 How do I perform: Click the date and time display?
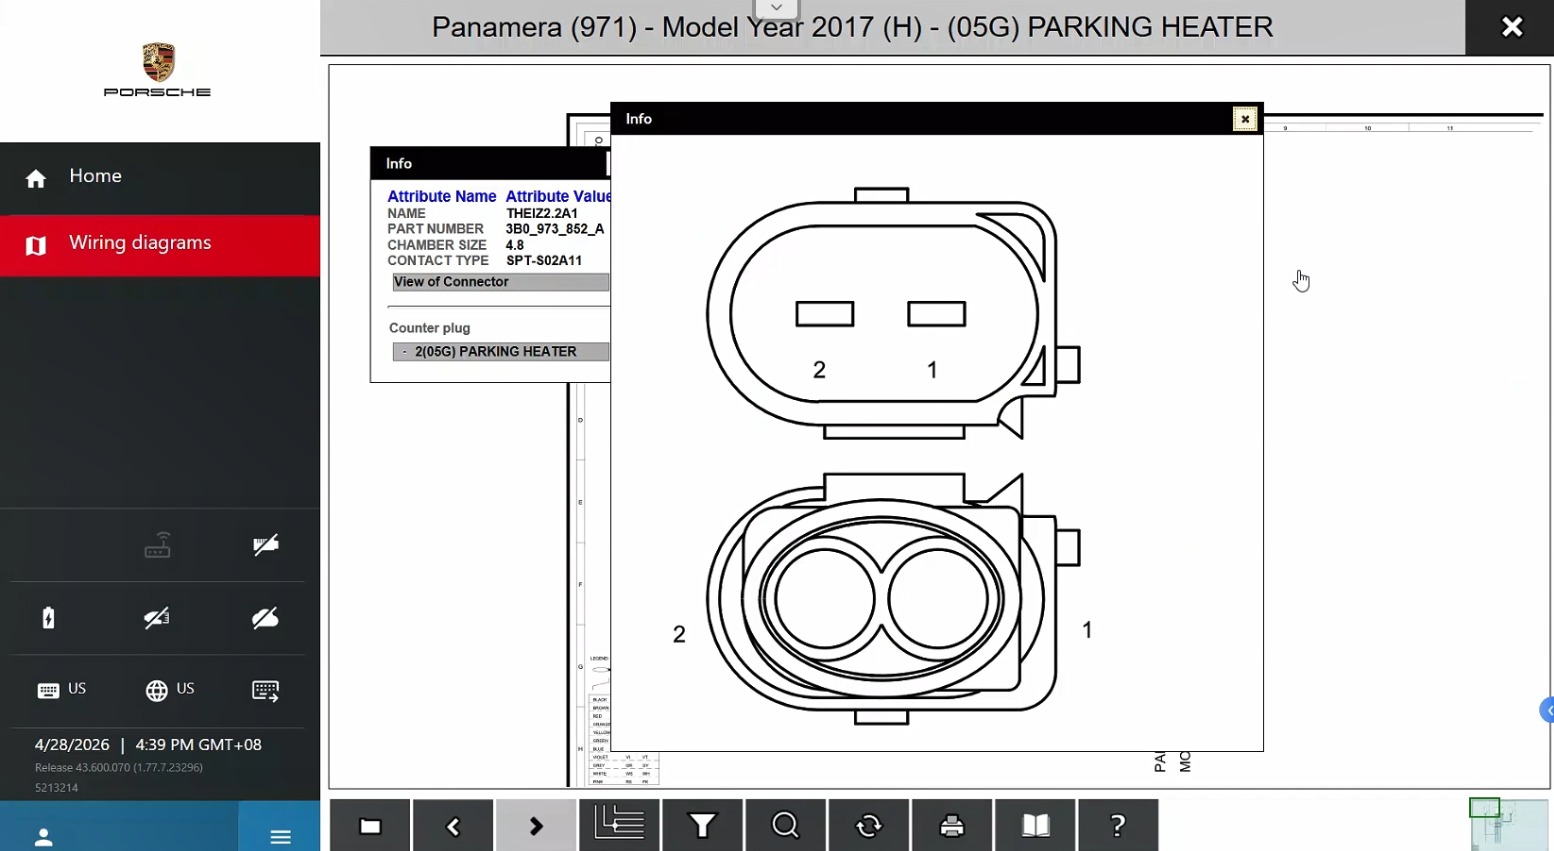(x=148, y=745)
